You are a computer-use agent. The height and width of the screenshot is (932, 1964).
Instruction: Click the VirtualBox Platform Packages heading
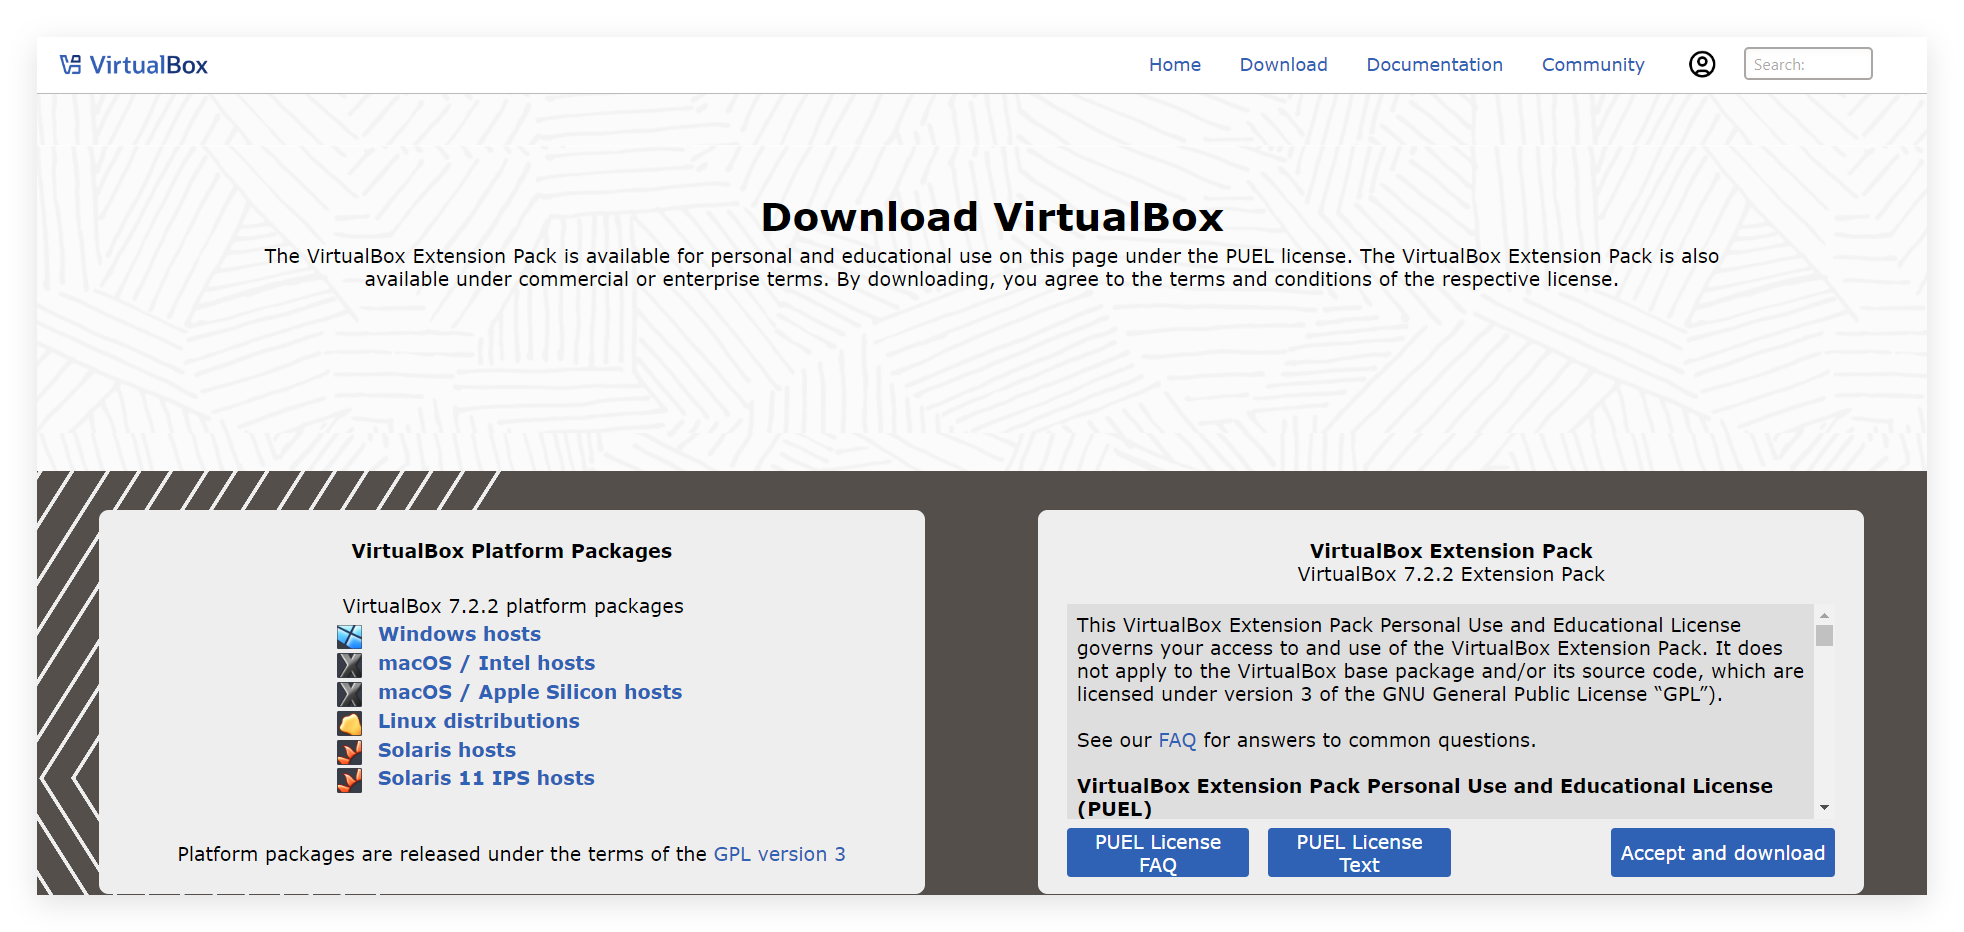pos(511,551)
